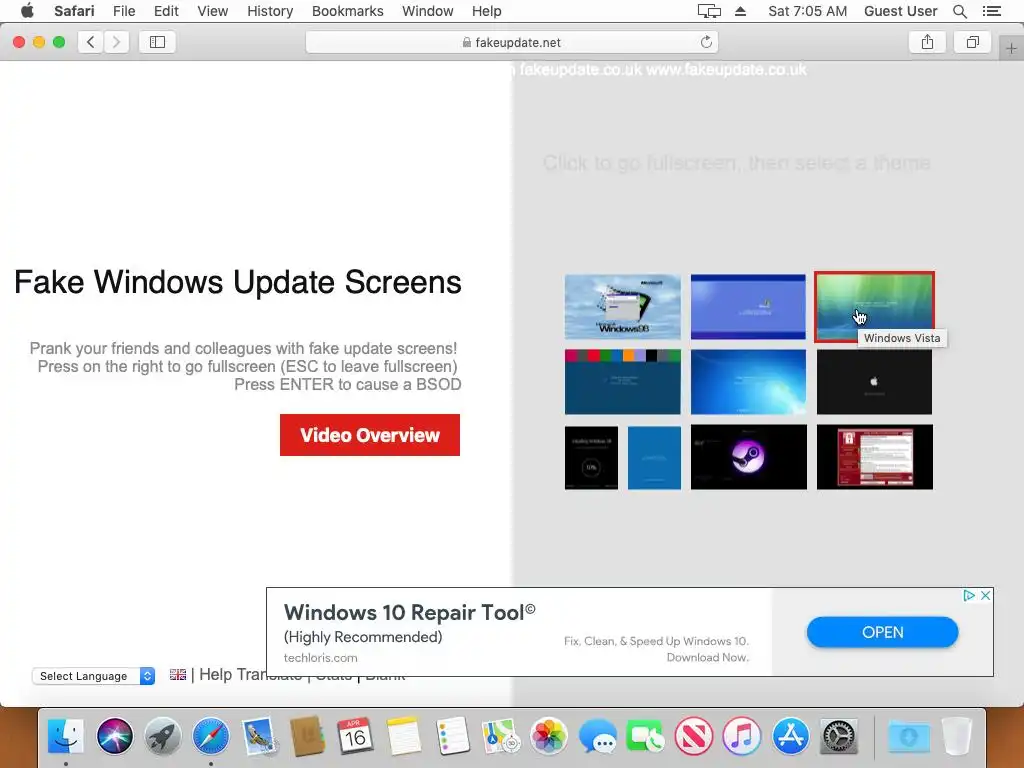
Task: Click the screen mirroring menu bar icon
Action: click(709, 11)
